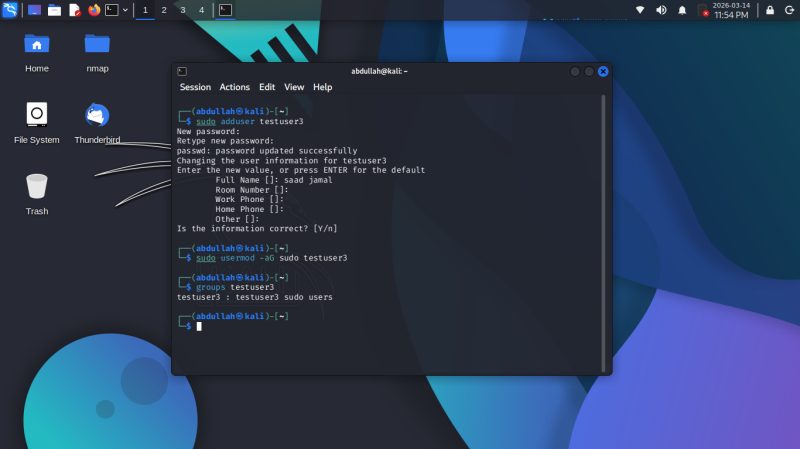Image resolution: width=800 pixels, height=449 pixels.
Task: Launch Firefox from the top panel
Action: 94,10
